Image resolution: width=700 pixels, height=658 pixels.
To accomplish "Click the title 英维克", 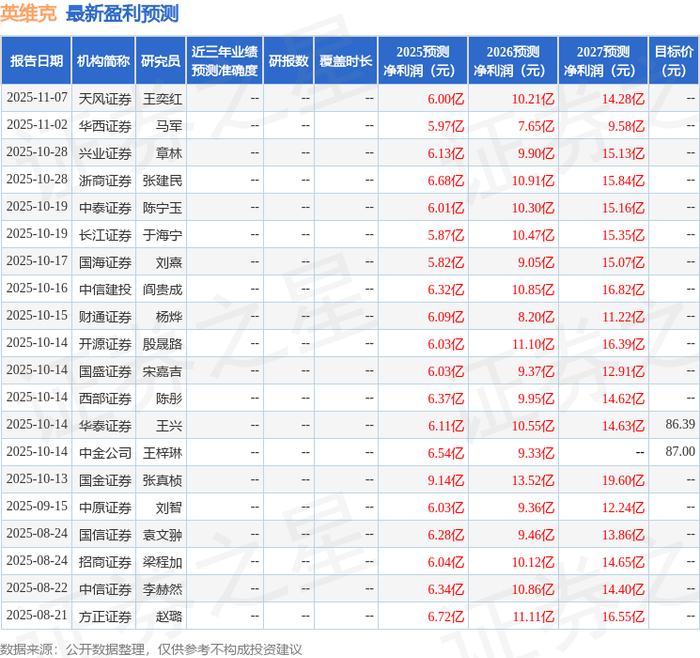I will coord(29,13).
